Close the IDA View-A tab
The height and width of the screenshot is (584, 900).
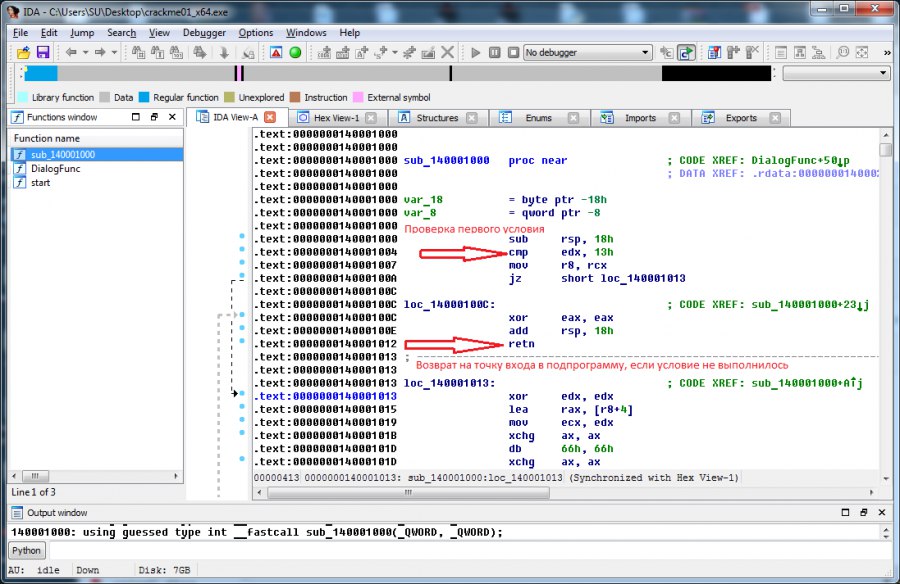tap(270, 118)
